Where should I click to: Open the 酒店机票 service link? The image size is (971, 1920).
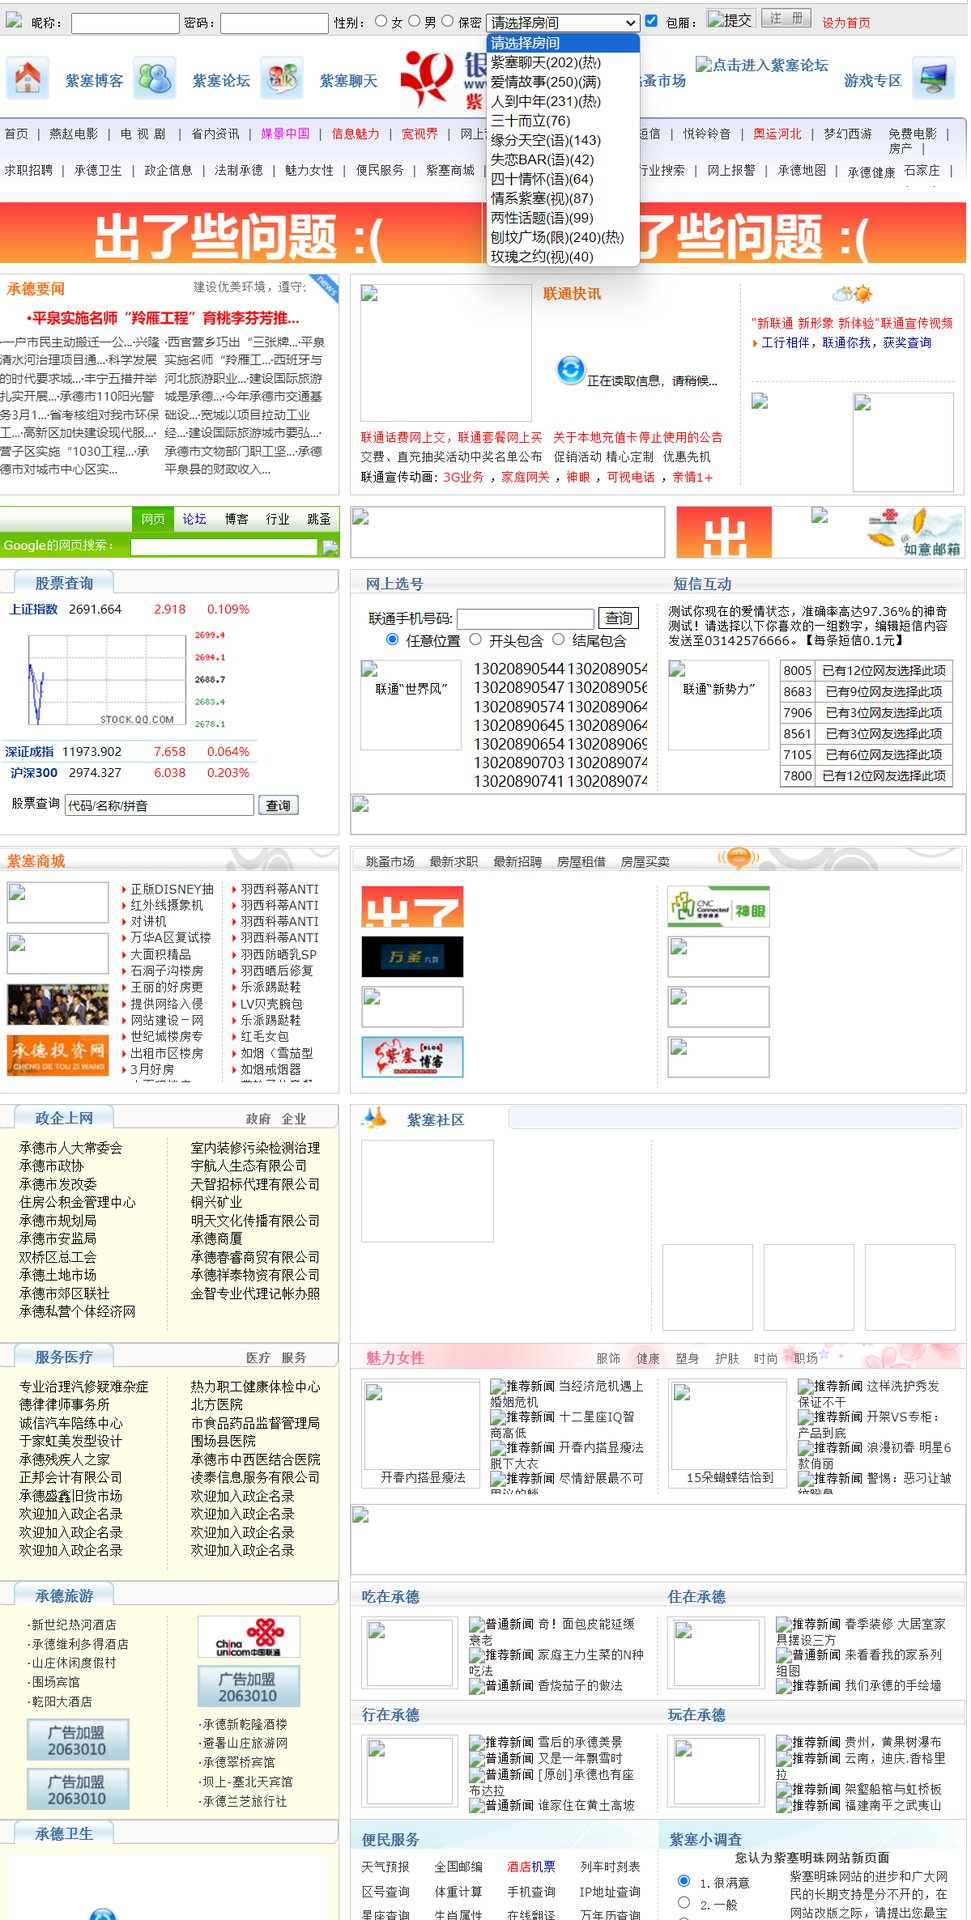(531, 1867)
